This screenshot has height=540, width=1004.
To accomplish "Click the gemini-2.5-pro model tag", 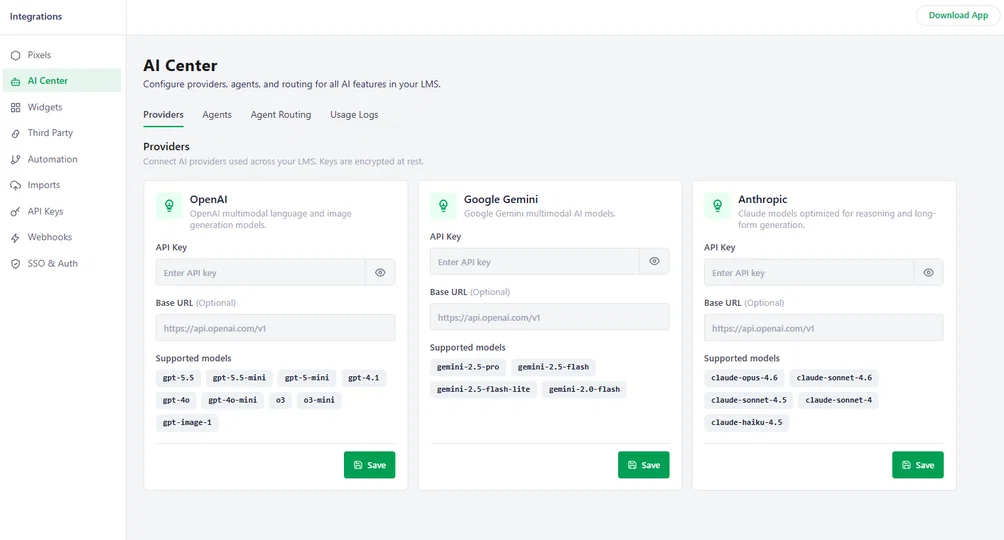I will click(x=468, y=367).
